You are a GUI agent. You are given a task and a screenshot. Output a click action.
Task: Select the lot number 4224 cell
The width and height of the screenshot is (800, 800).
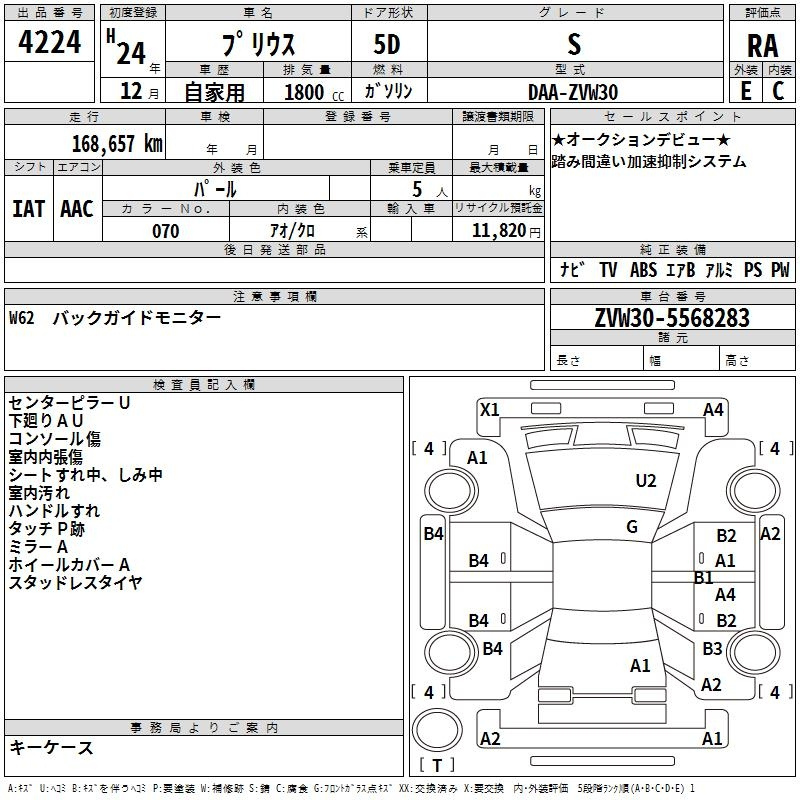[49, 42]
